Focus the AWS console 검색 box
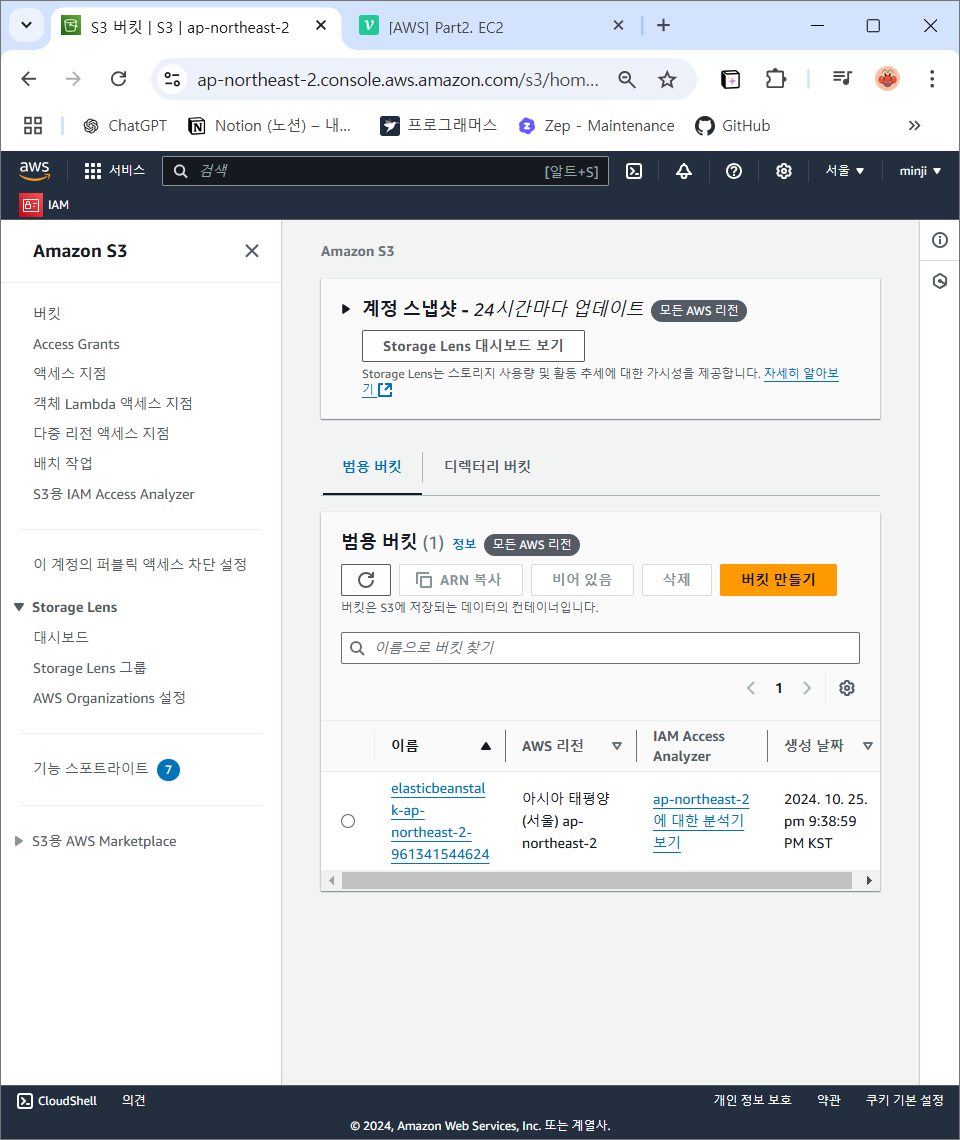The width and height of the screenshot is (960, 1140). click(385, 171)
